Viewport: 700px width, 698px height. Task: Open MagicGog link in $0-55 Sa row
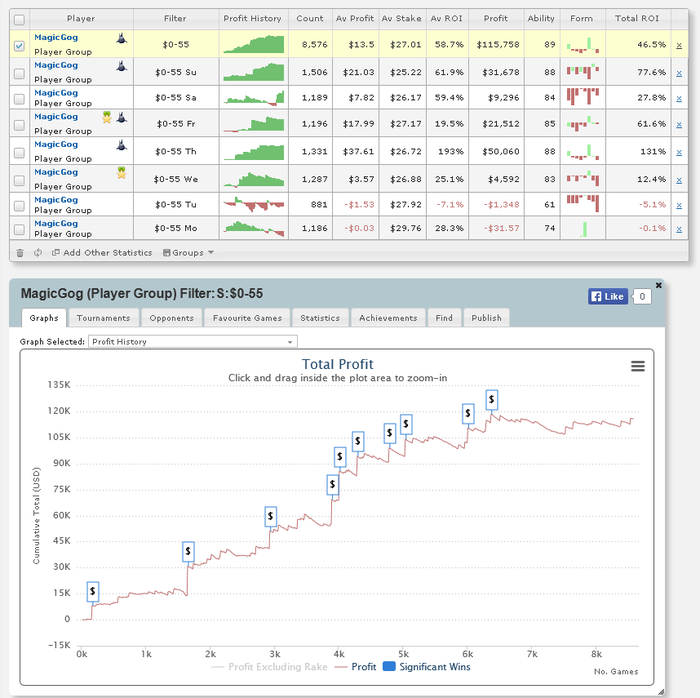coord(56,93)
